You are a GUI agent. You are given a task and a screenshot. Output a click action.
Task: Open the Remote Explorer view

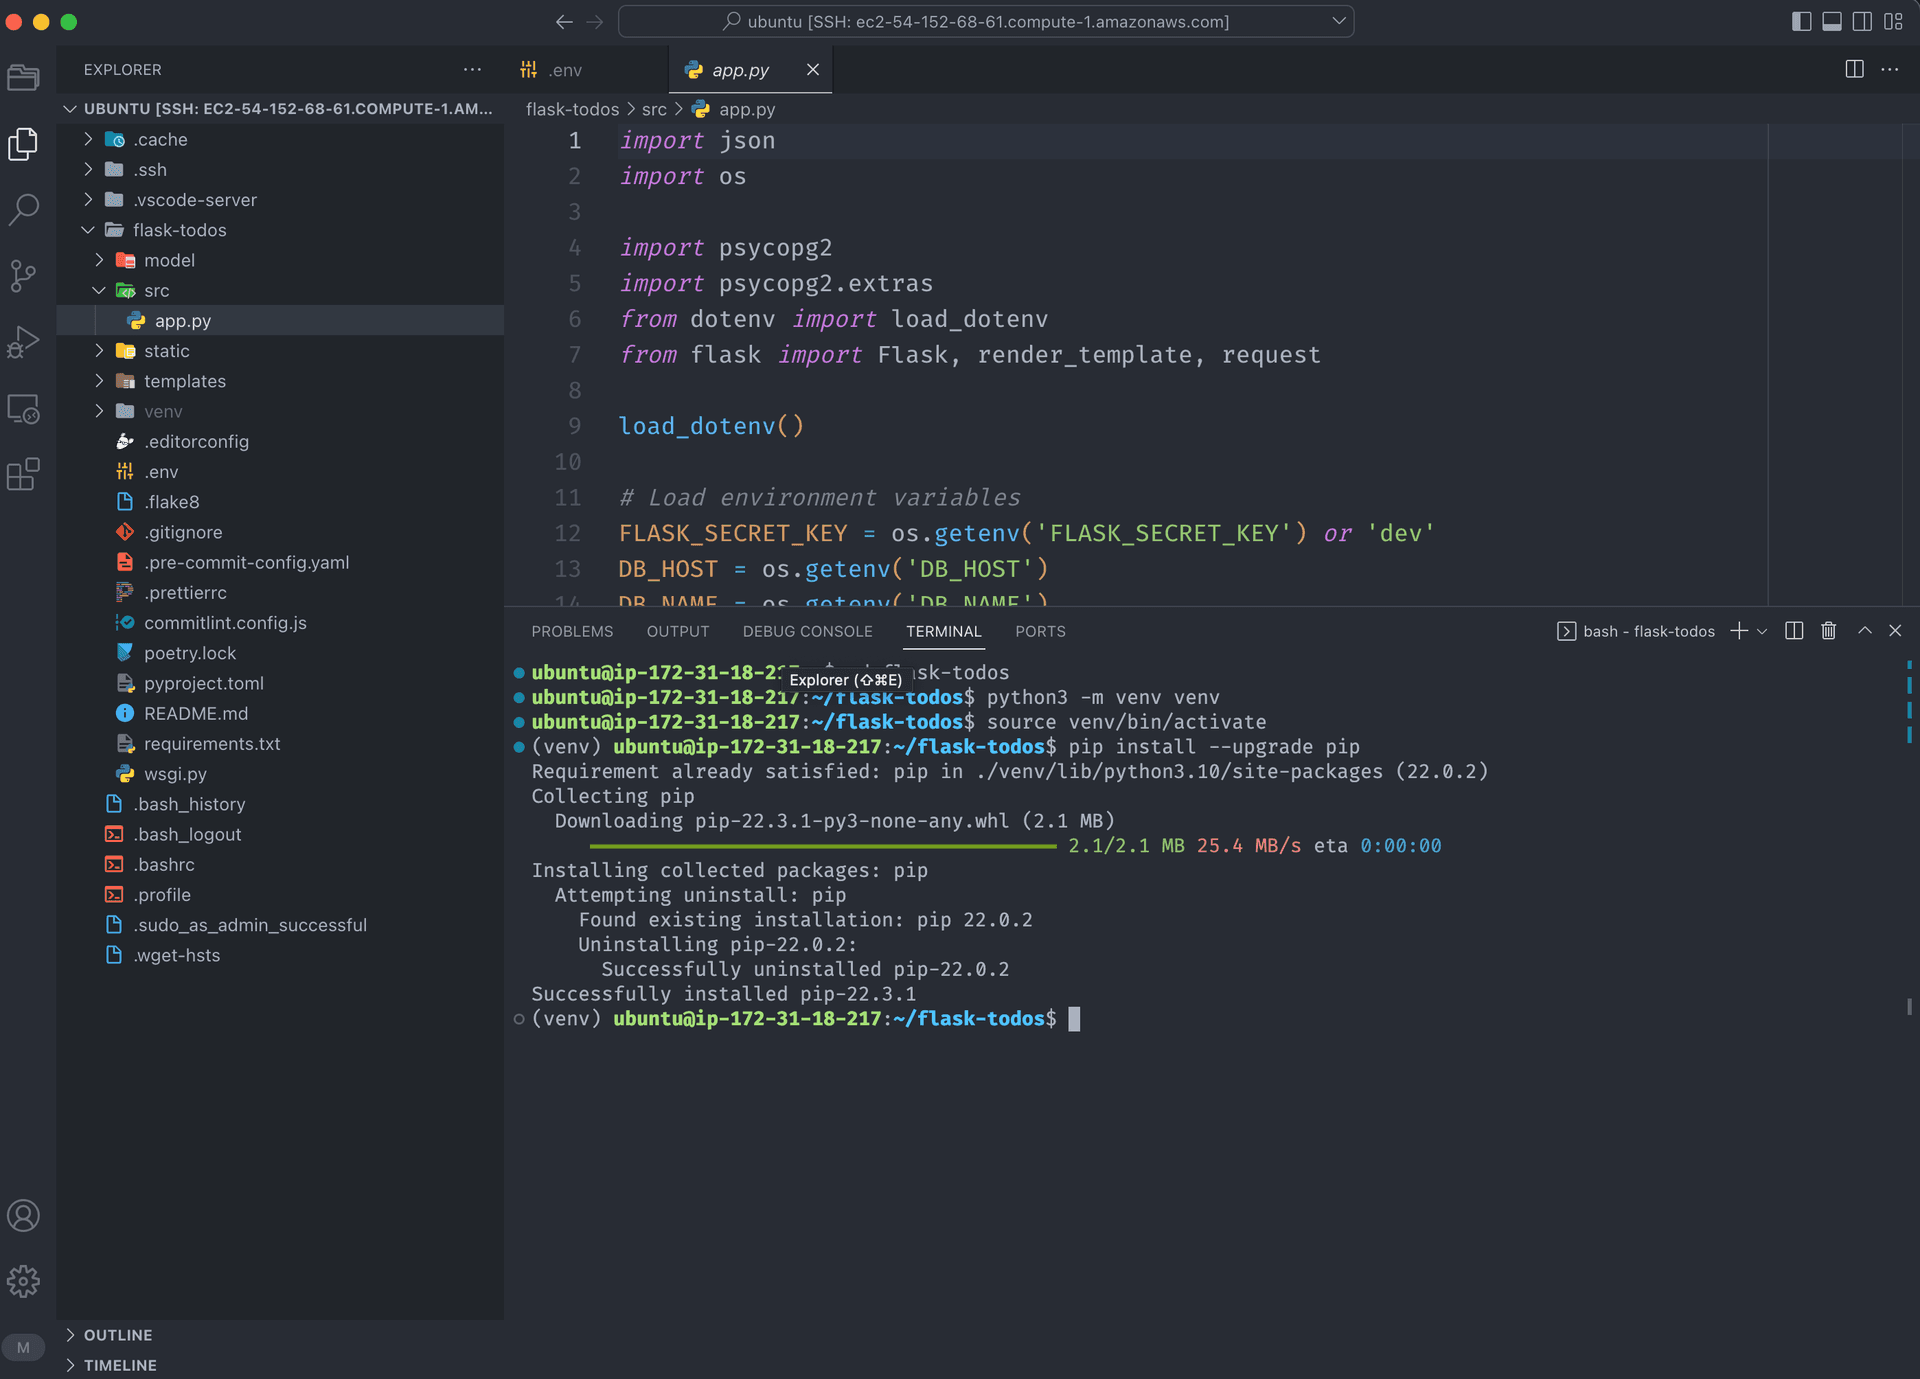pos(23,408)
